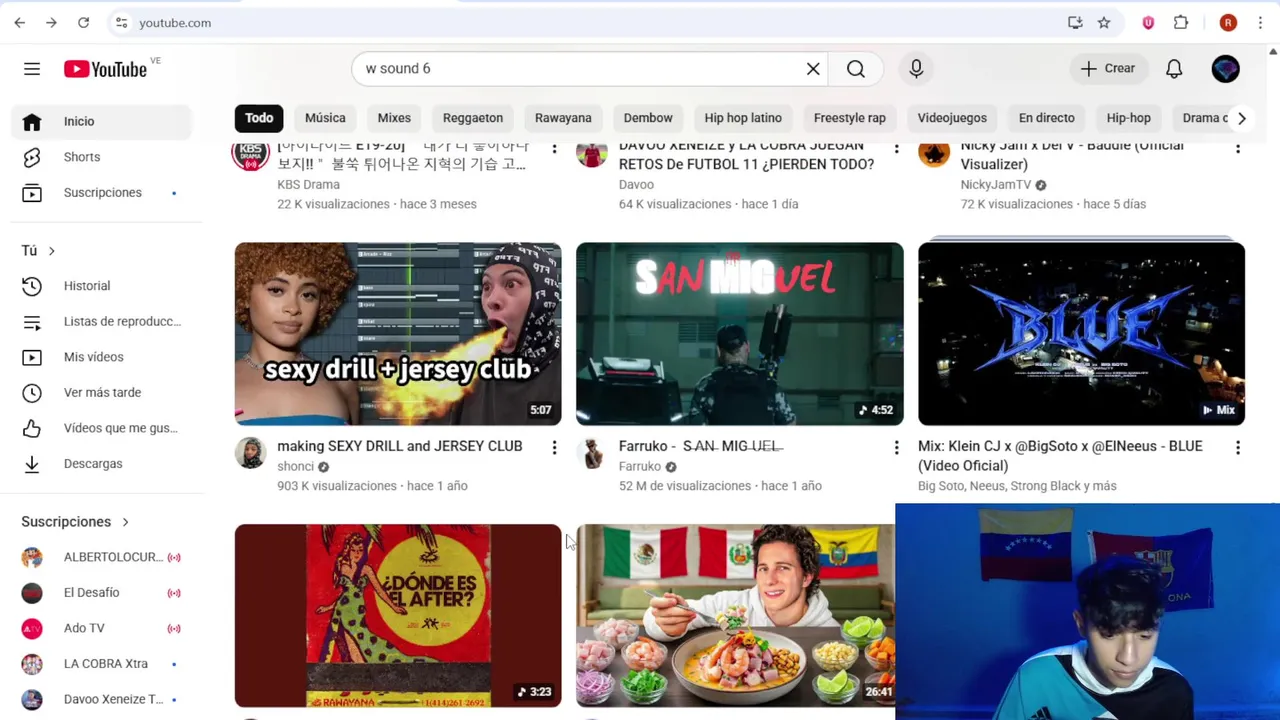
Task: Click the Farruko - SAN MIGUEL title
Action: click(x=701, y=446)
